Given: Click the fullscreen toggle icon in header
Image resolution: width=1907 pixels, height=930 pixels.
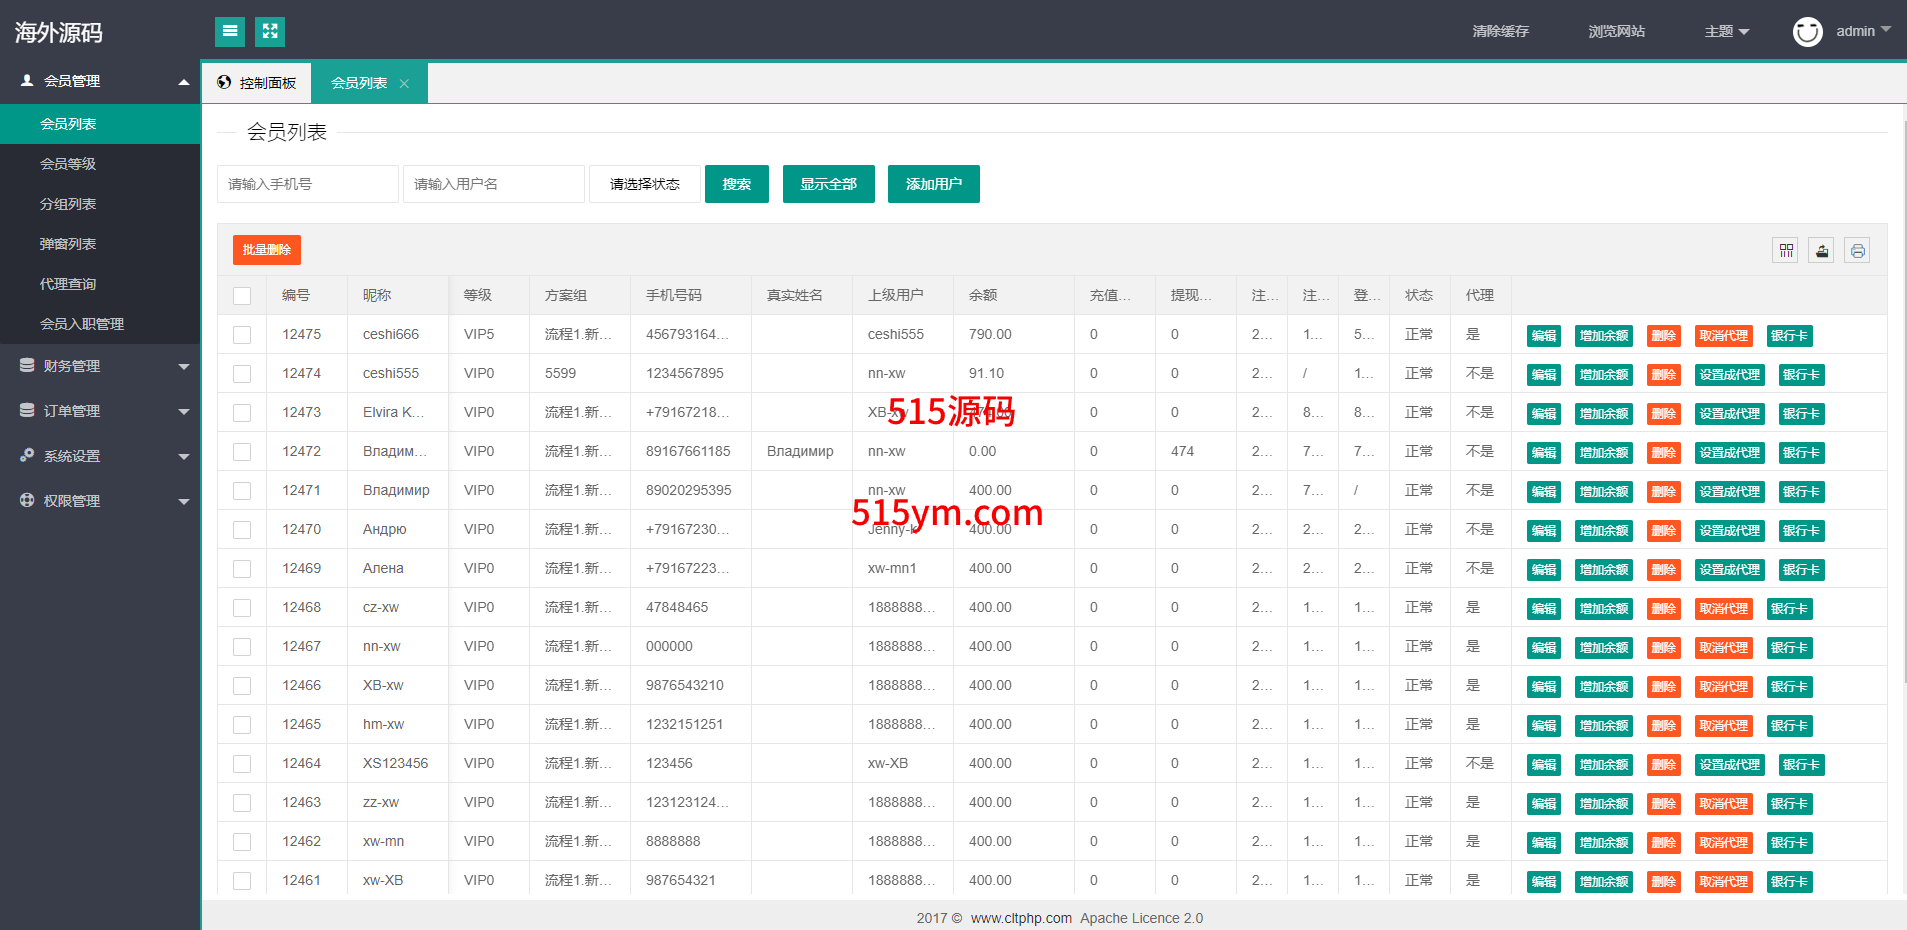Looking at the screenshot, I should [270, 32].
